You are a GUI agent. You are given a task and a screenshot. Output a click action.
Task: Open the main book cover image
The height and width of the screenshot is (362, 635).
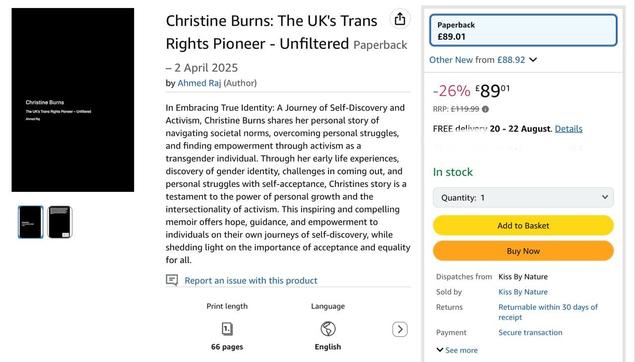(73, 100)
